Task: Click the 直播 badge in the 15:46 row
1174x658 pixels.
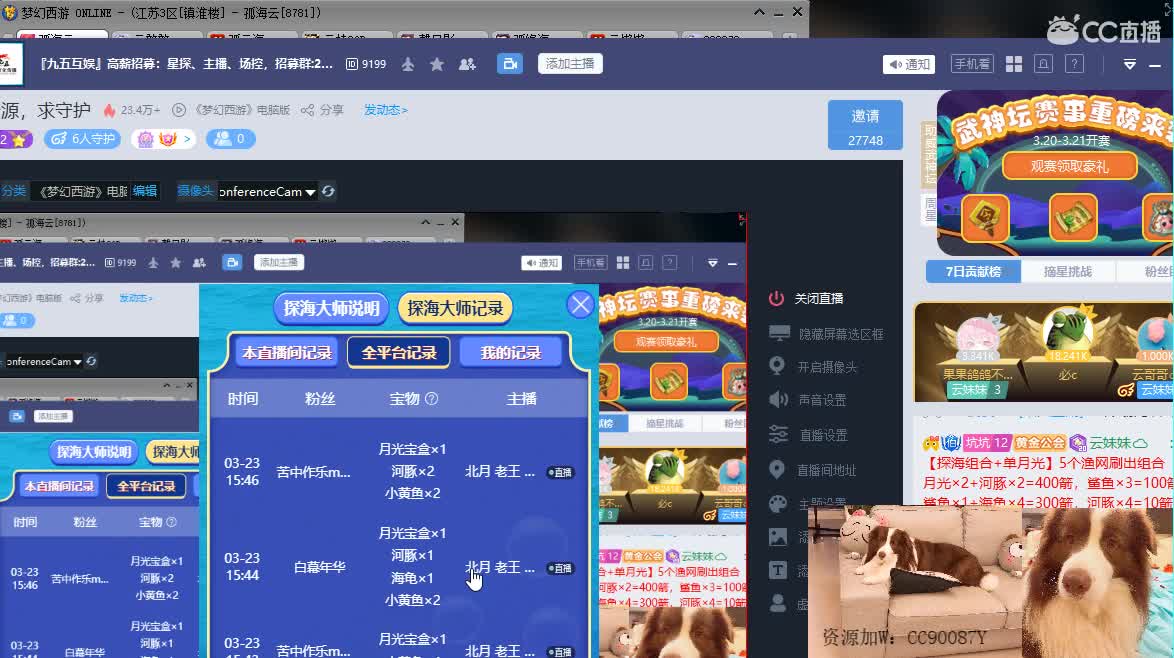Action: click(561, 472)
